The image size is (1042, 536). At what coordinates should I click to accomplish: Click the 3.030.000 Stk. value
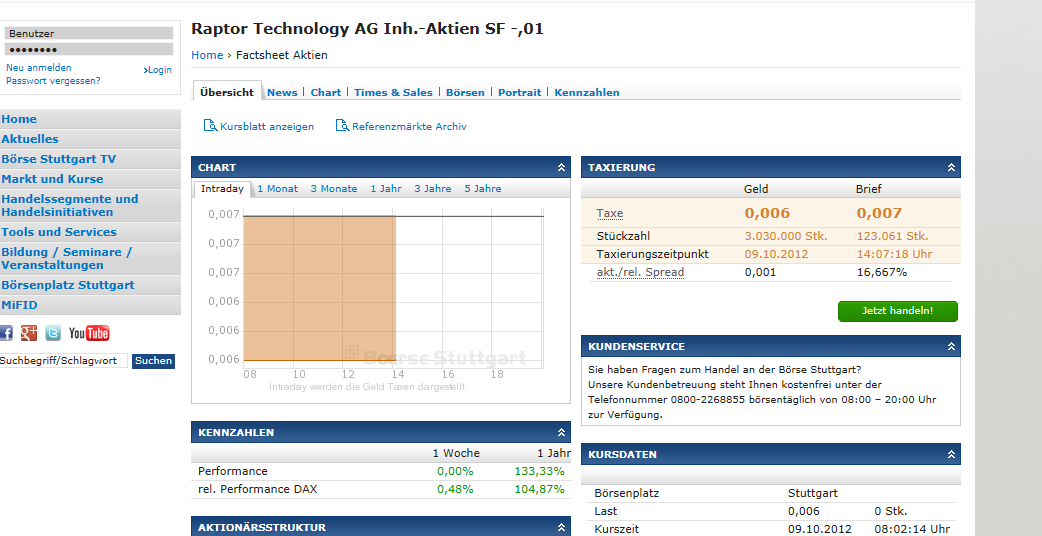tap(785, 236)
